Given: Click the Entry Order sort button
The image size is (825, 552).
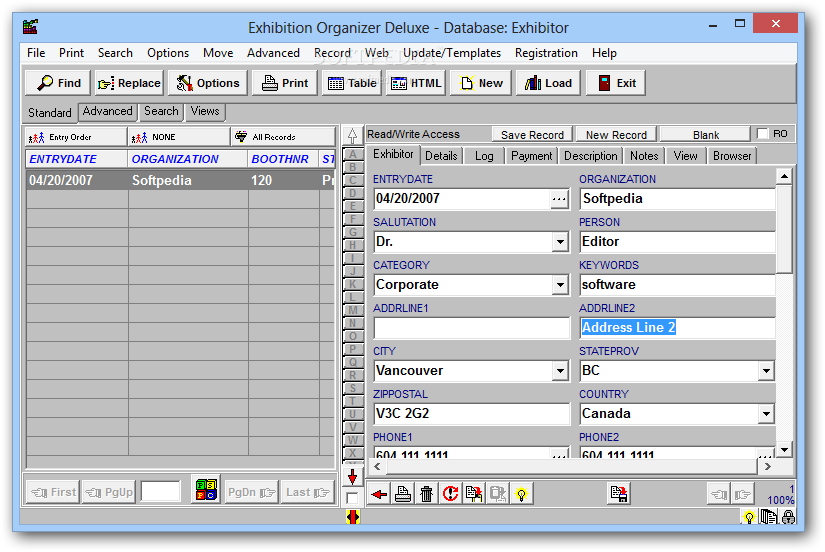Looking at the screenshot, I should 75,137.
